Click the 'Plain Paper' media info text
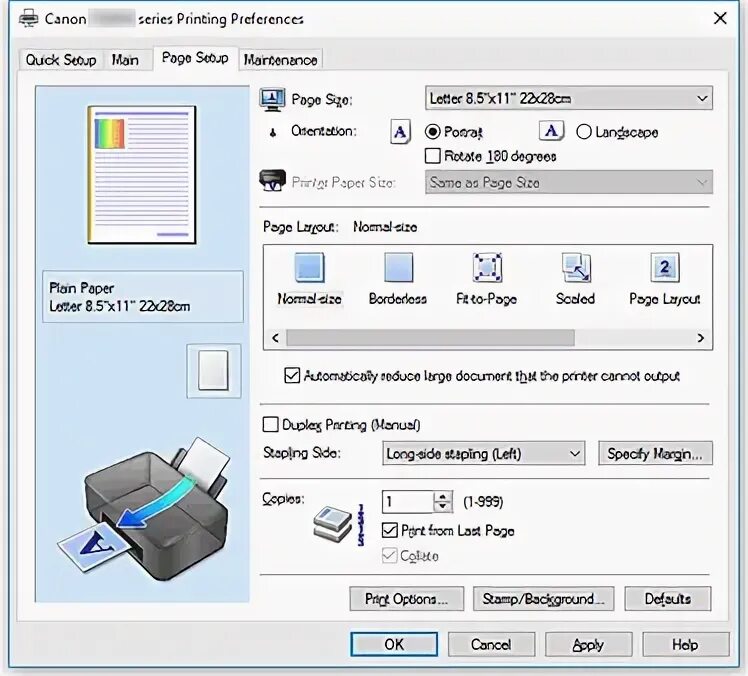The width and height of the screenshot is (748, 676). coord(82,288)
